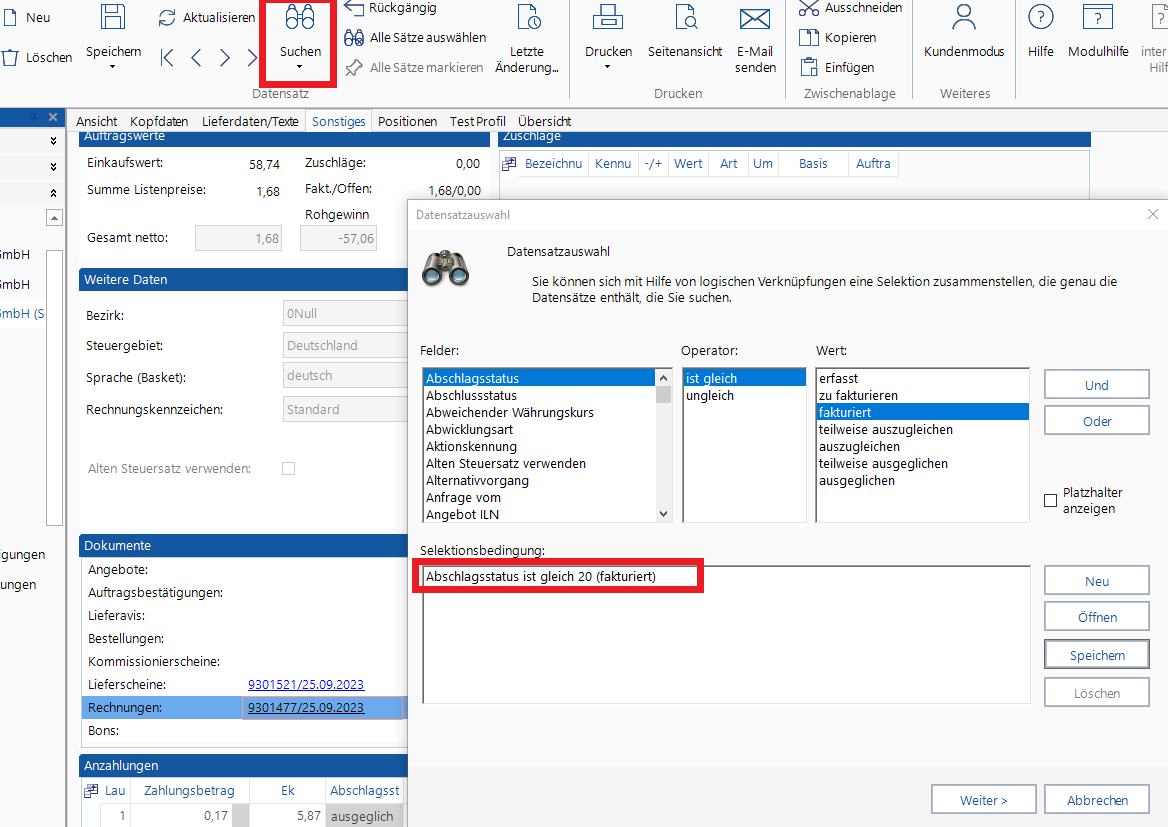Expand the Speichern dropdown arrow
Viewport: 1168px width, 827px height.
tap(113, 67)
